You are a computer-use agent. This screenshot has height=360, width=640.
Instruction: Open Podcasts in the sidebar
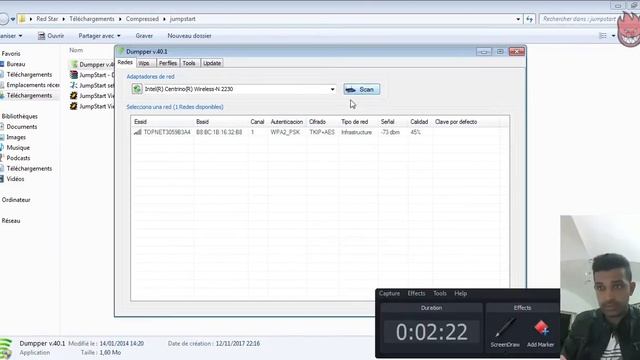[x=18, y=158]
